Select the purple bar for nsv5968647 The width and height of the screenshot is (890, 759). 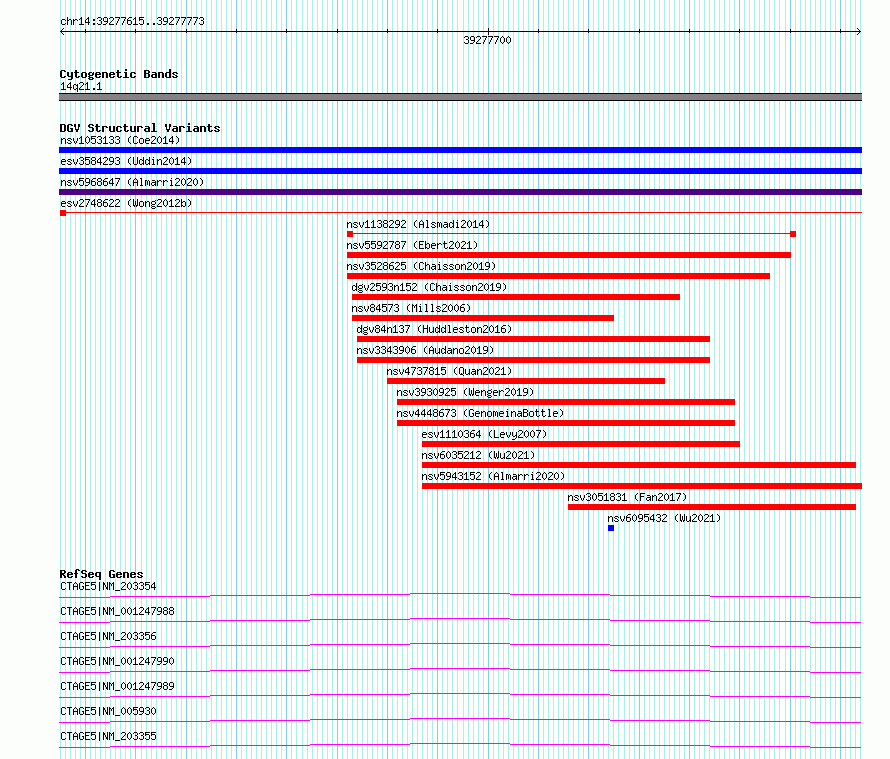pos(460,192)
